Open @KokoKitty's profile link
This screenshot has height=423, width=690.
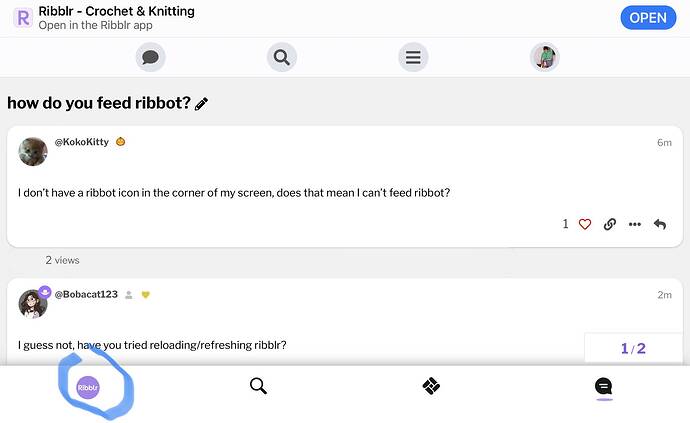81,142
